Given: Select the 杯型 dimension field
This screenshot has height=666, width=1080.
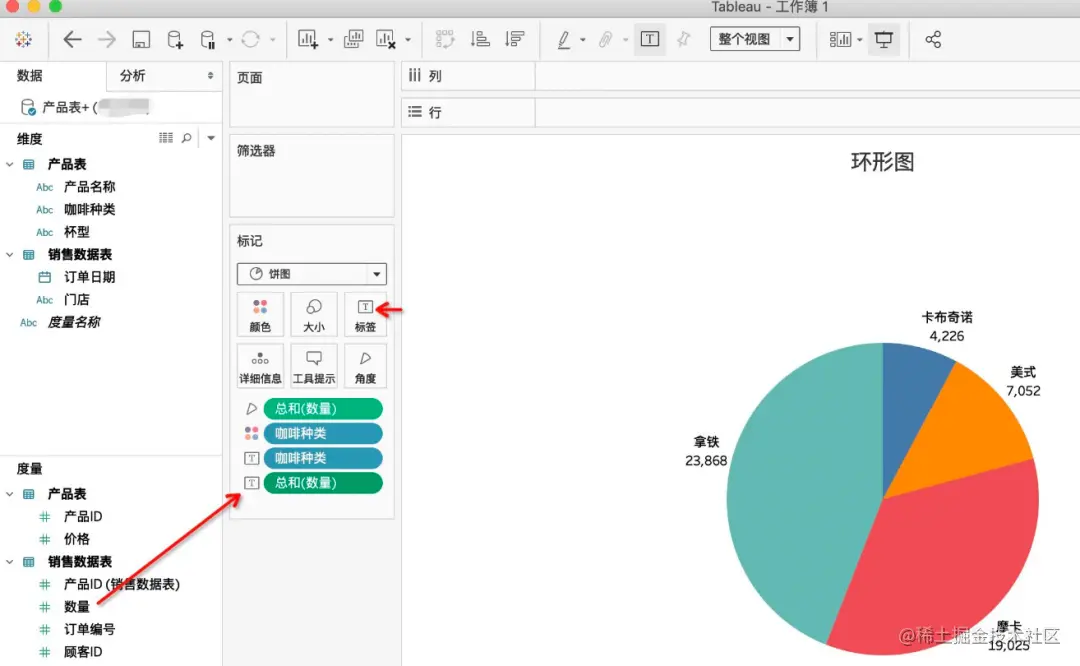Looking at the screenshot, I should (x=76, y=232).
